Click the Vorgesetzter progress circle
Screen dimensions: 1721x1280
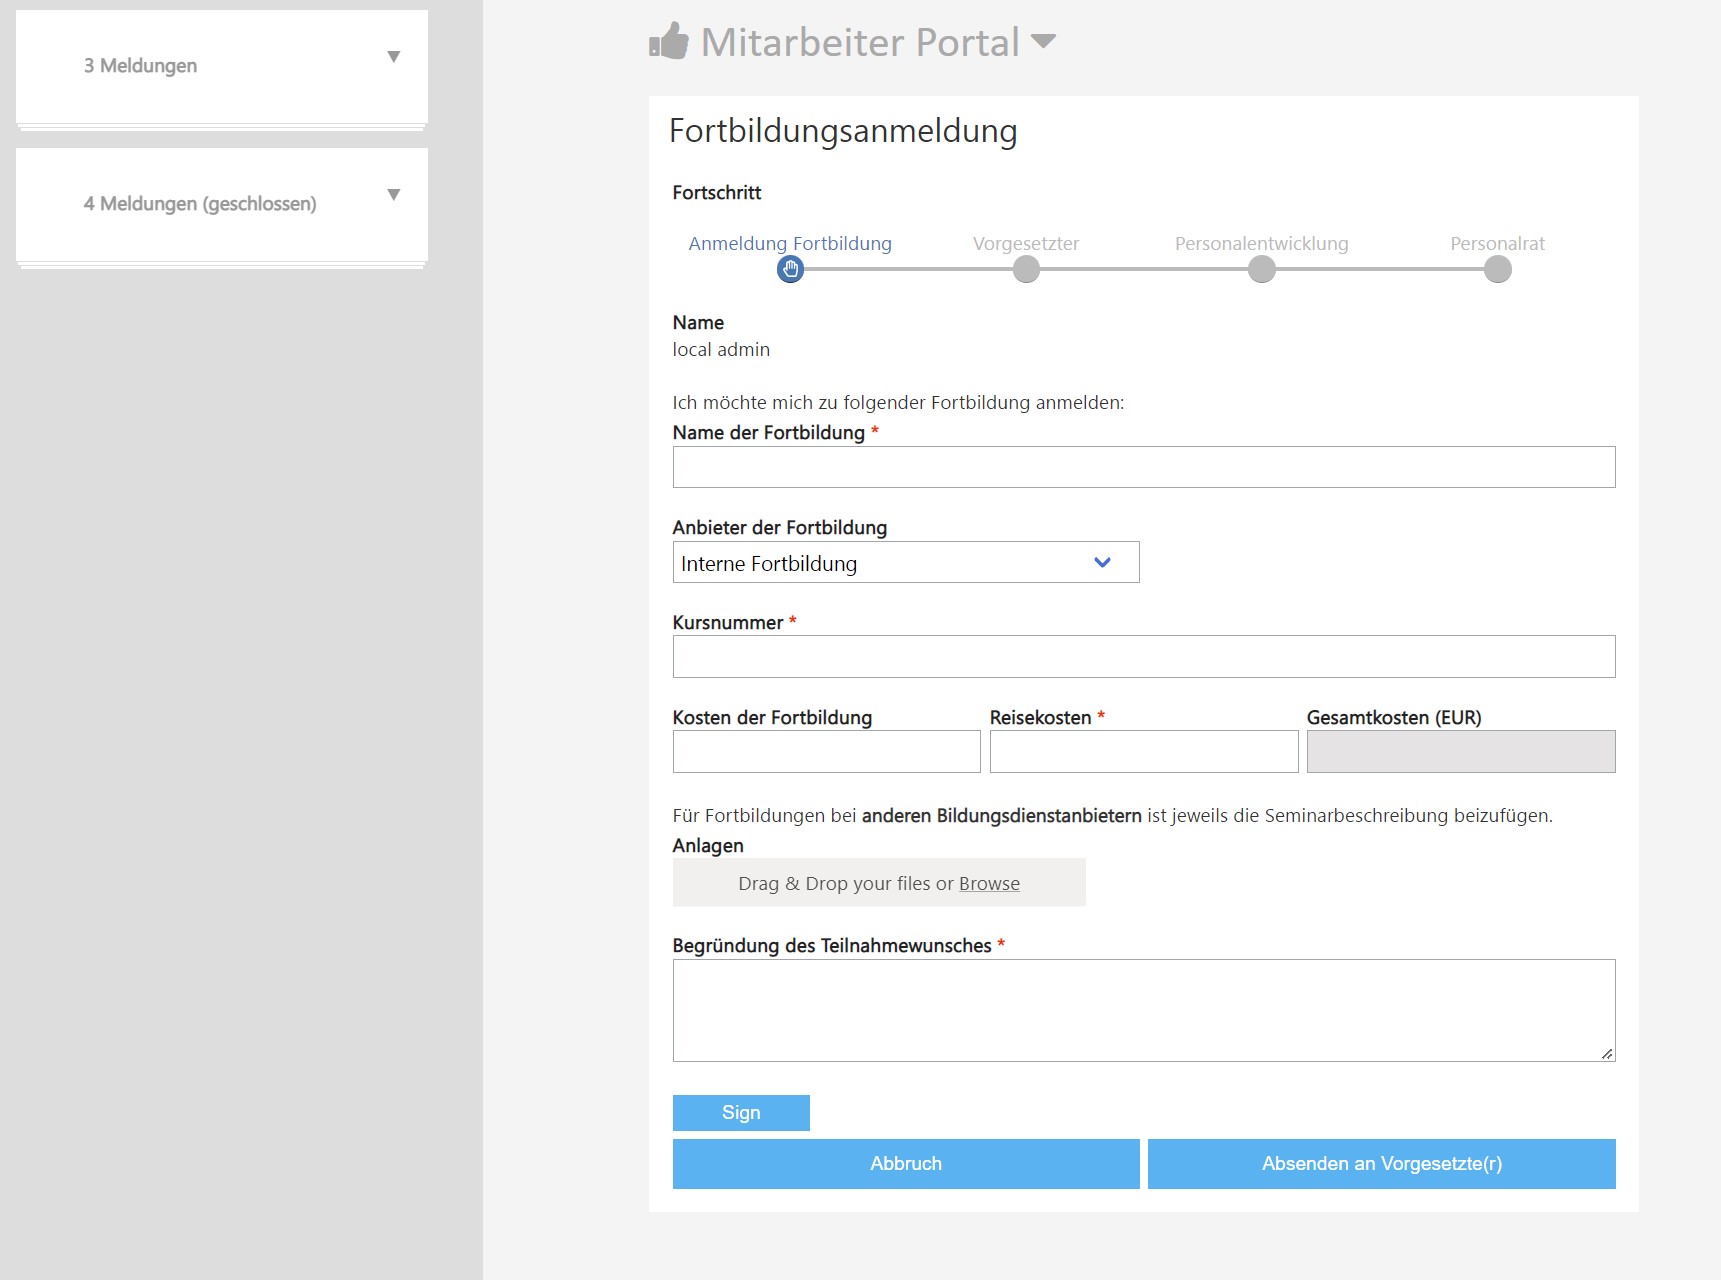tap(1025, 269)
